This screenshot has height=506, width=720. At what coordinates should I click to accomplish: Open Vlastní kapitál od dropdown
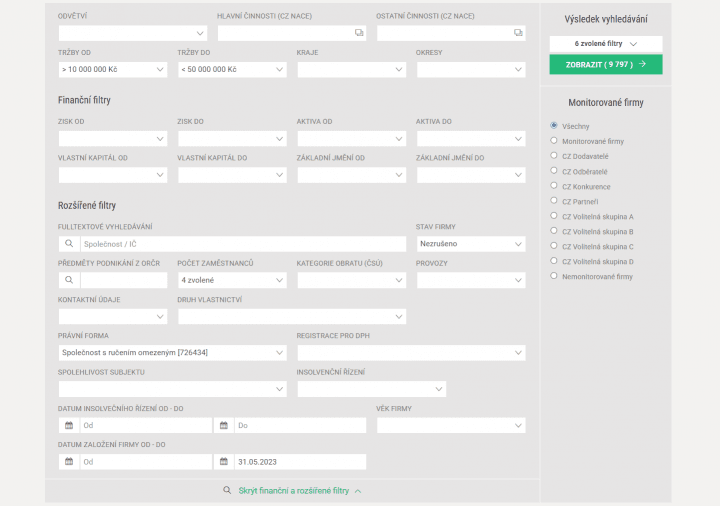[x=113, y=175]
